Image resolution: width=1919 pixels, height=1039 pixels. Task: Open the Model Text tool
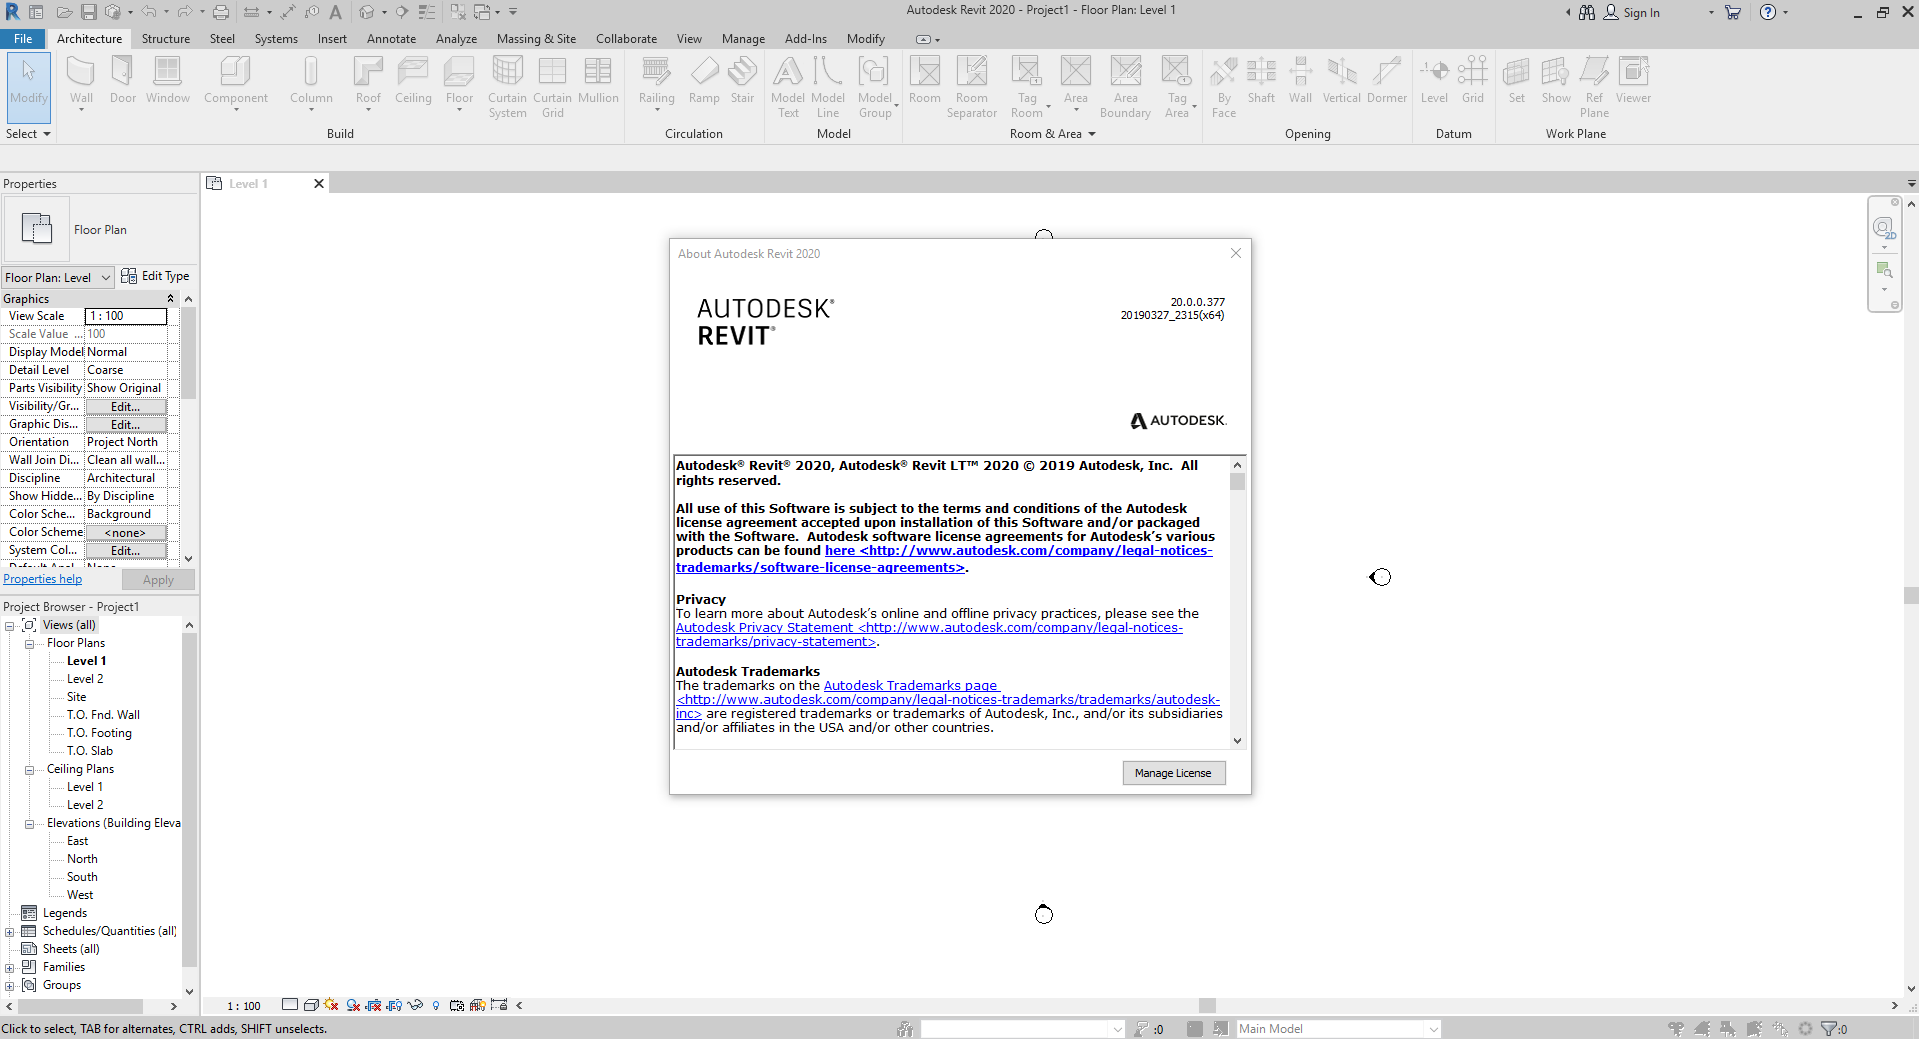click(788, 87)
